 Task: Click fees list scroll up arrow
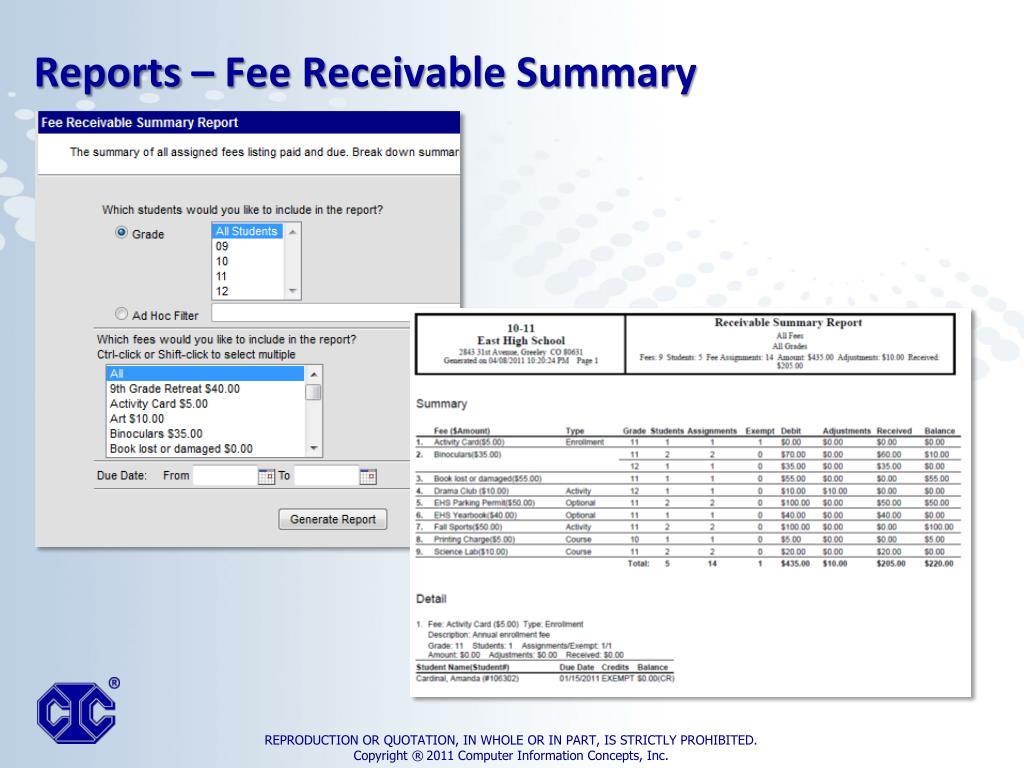(313, 374)
